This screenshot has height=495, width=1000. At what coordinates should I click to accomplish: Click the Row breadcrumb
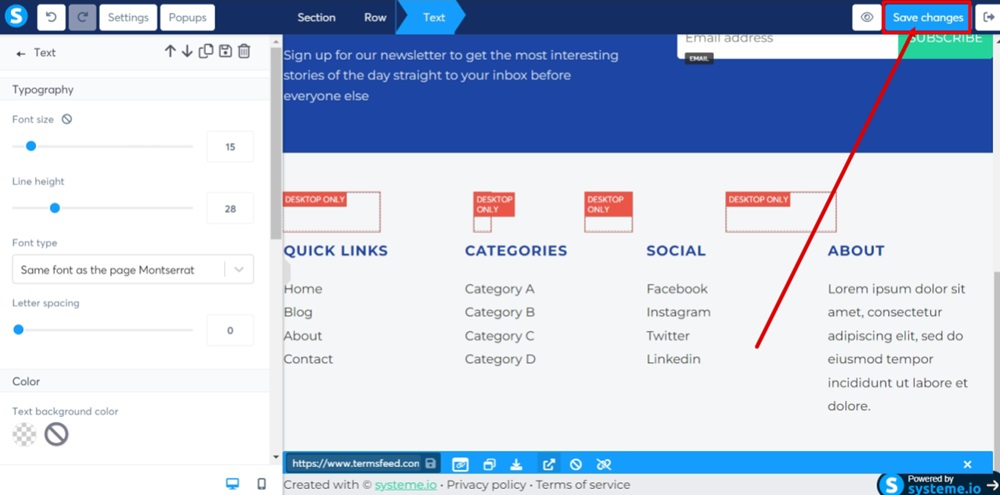(x=375, y=17)
